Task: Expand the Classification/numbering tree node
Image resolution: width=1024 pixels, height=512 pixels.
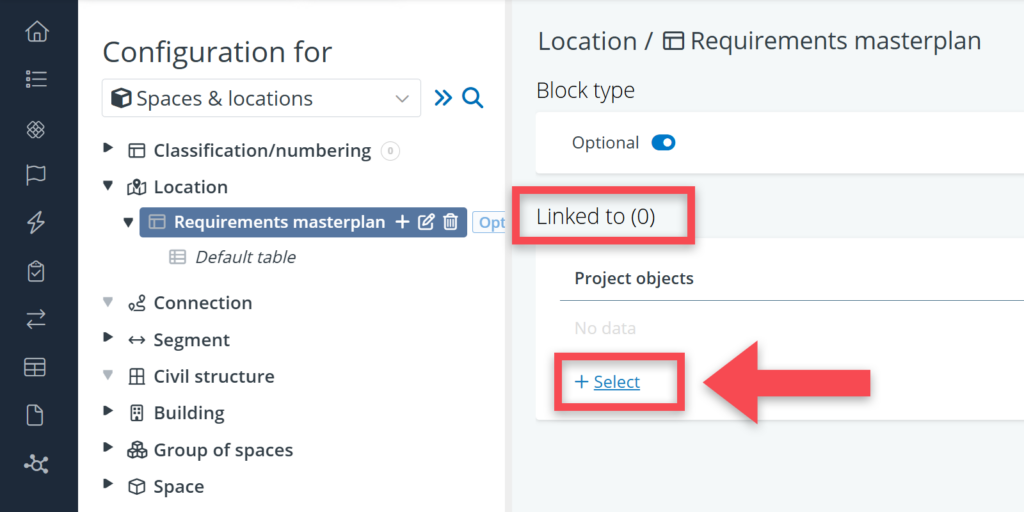Action: click(x=109, y=150)
